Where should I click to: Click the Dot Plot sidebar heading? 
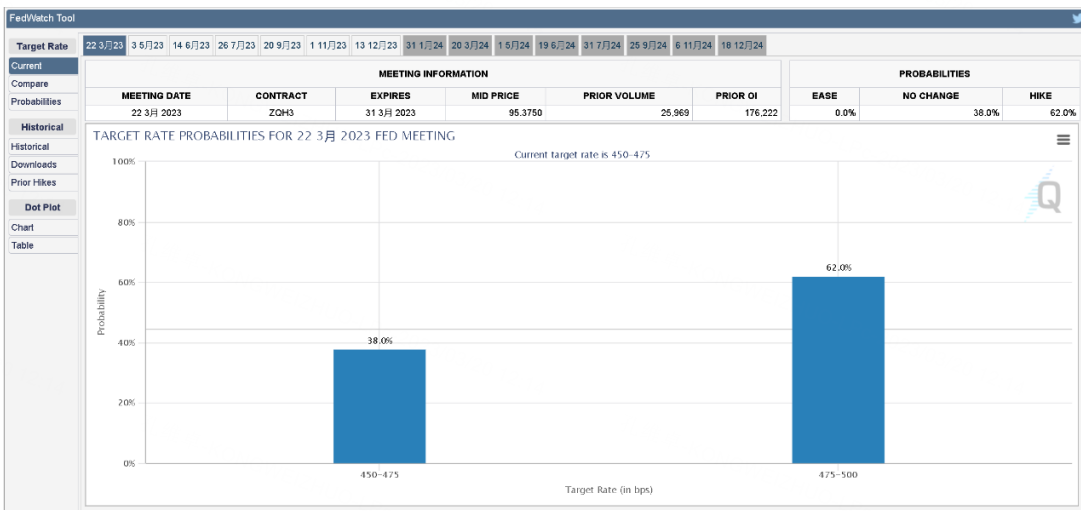[x=42, y=208]
